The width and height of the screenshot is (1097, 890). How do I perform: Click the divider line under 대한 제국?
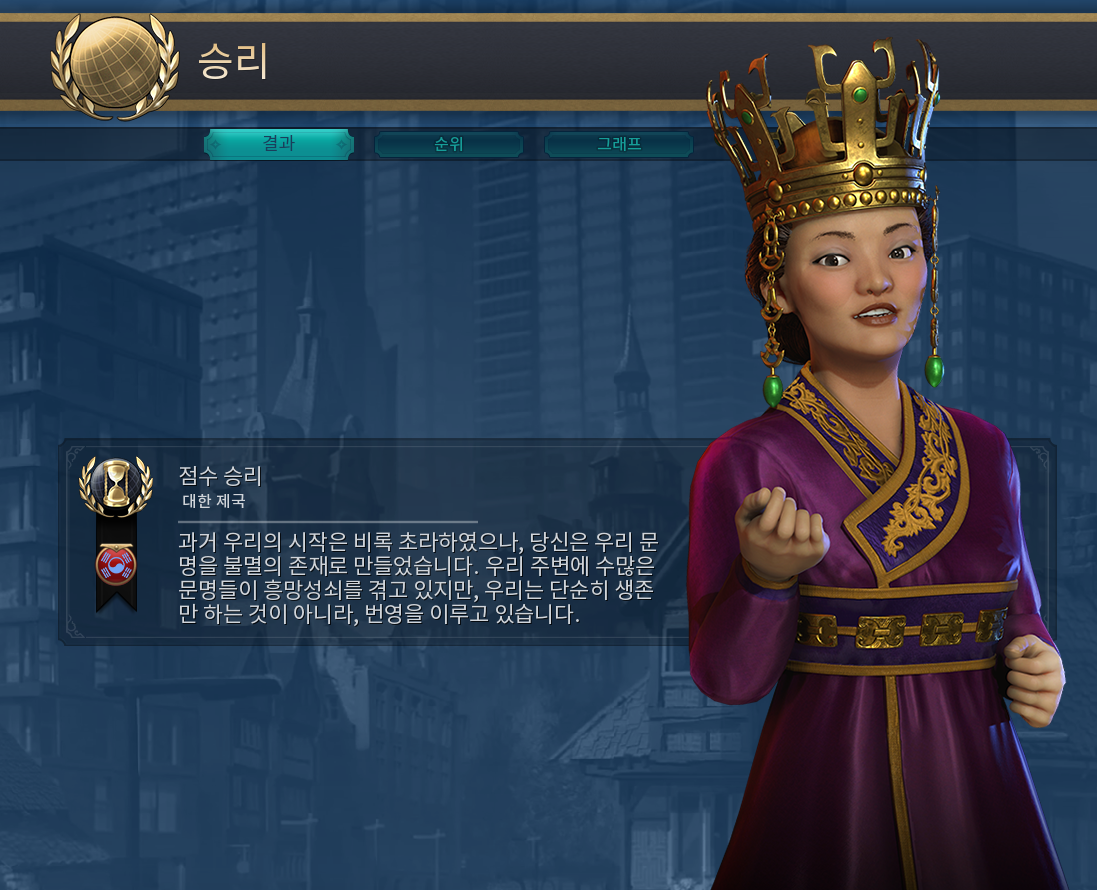point(327,521)
